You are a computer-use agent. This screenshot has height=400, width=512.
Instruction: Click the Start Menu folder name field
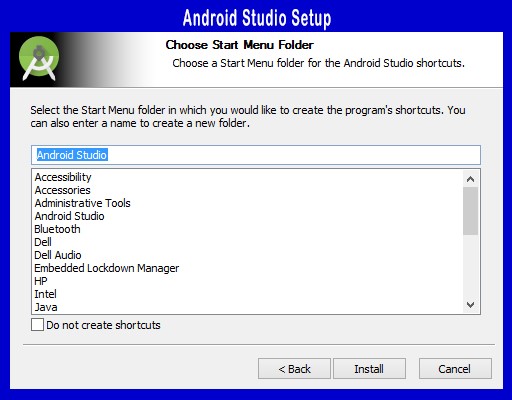coord(256,155)
